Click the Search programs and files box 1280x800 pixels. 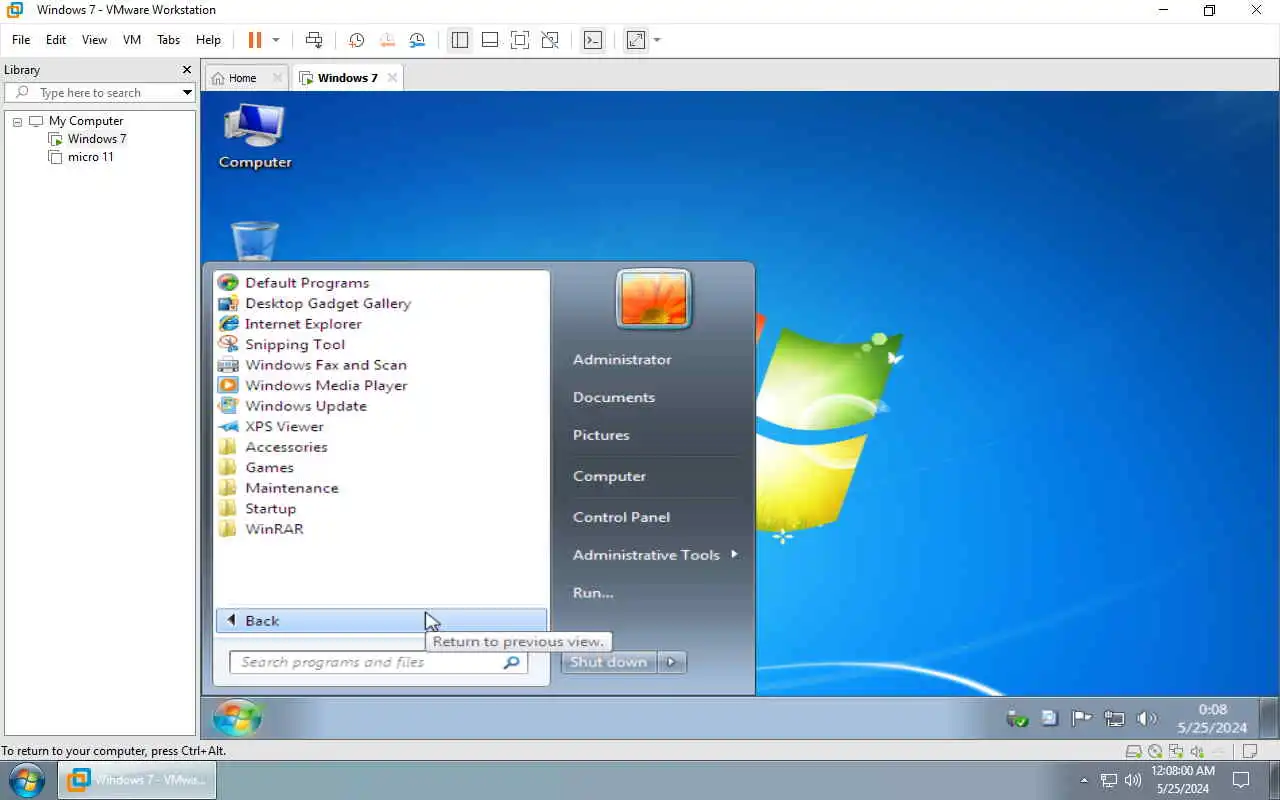pos(378,662)
